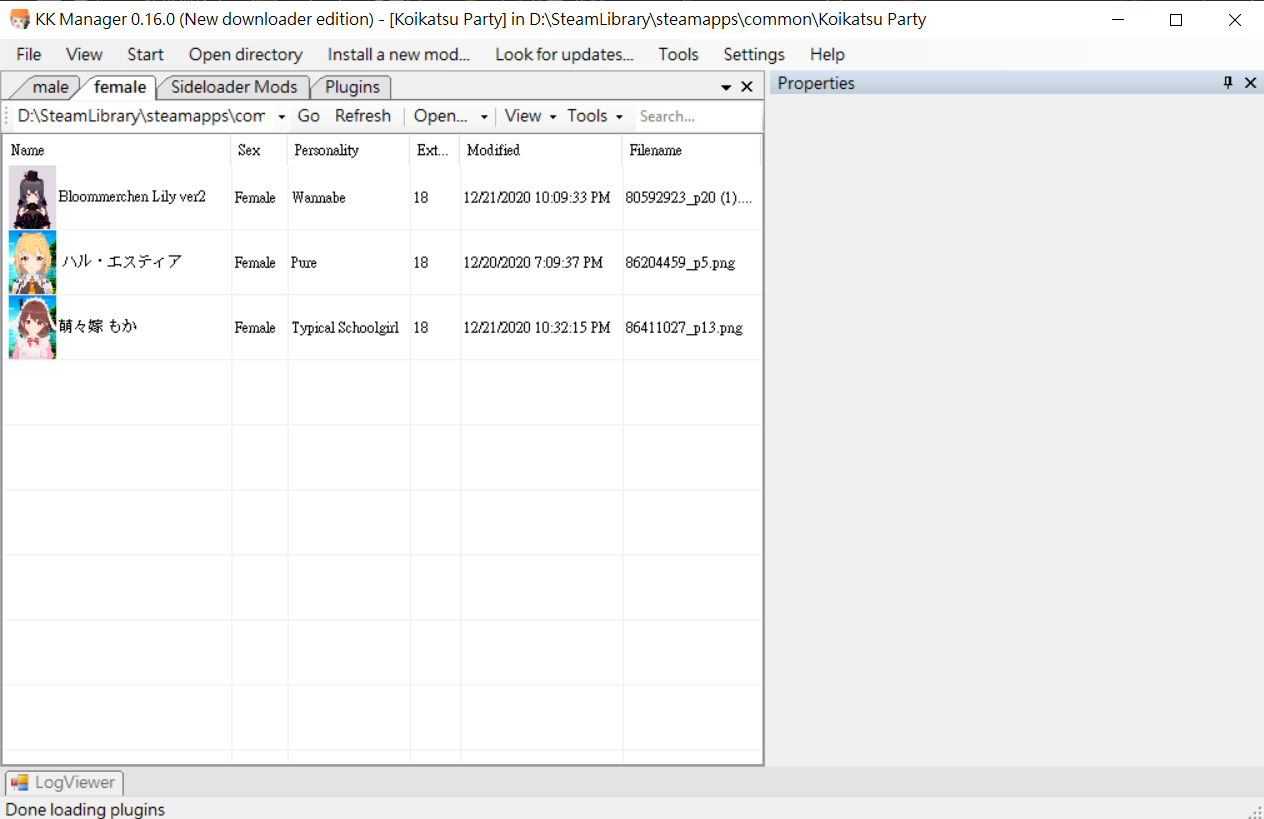Click the Open... toolbar button
The height and width of the screenshot is (819, 1264).
pos(441,116)
